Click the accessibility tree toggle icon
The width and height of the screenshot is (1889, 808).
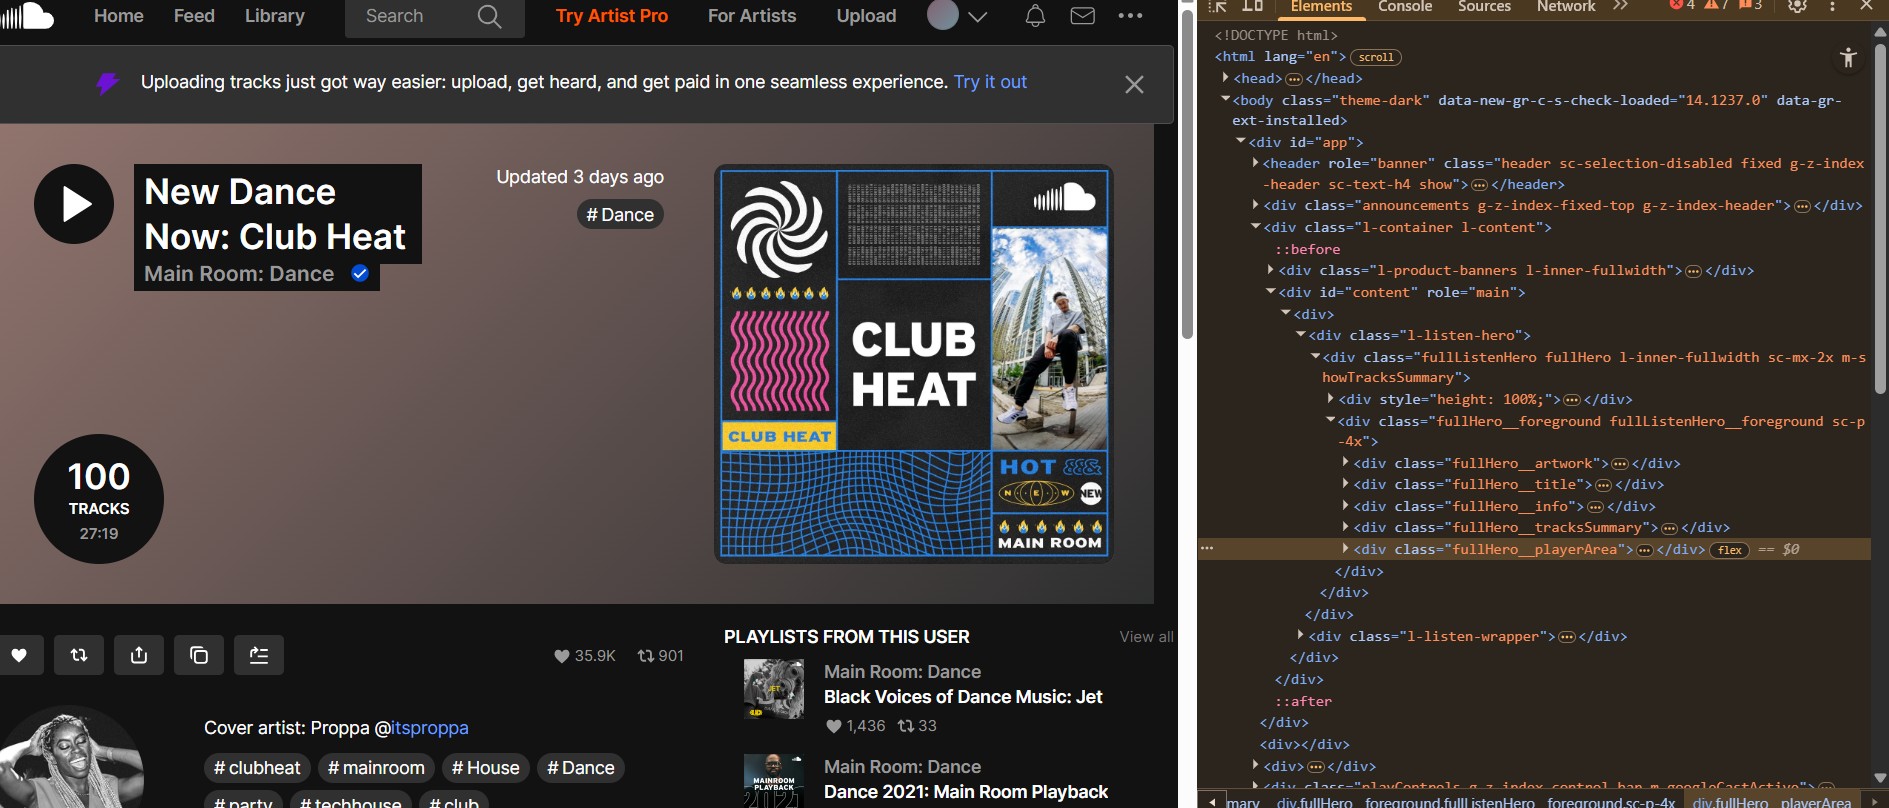(1848, 58)
